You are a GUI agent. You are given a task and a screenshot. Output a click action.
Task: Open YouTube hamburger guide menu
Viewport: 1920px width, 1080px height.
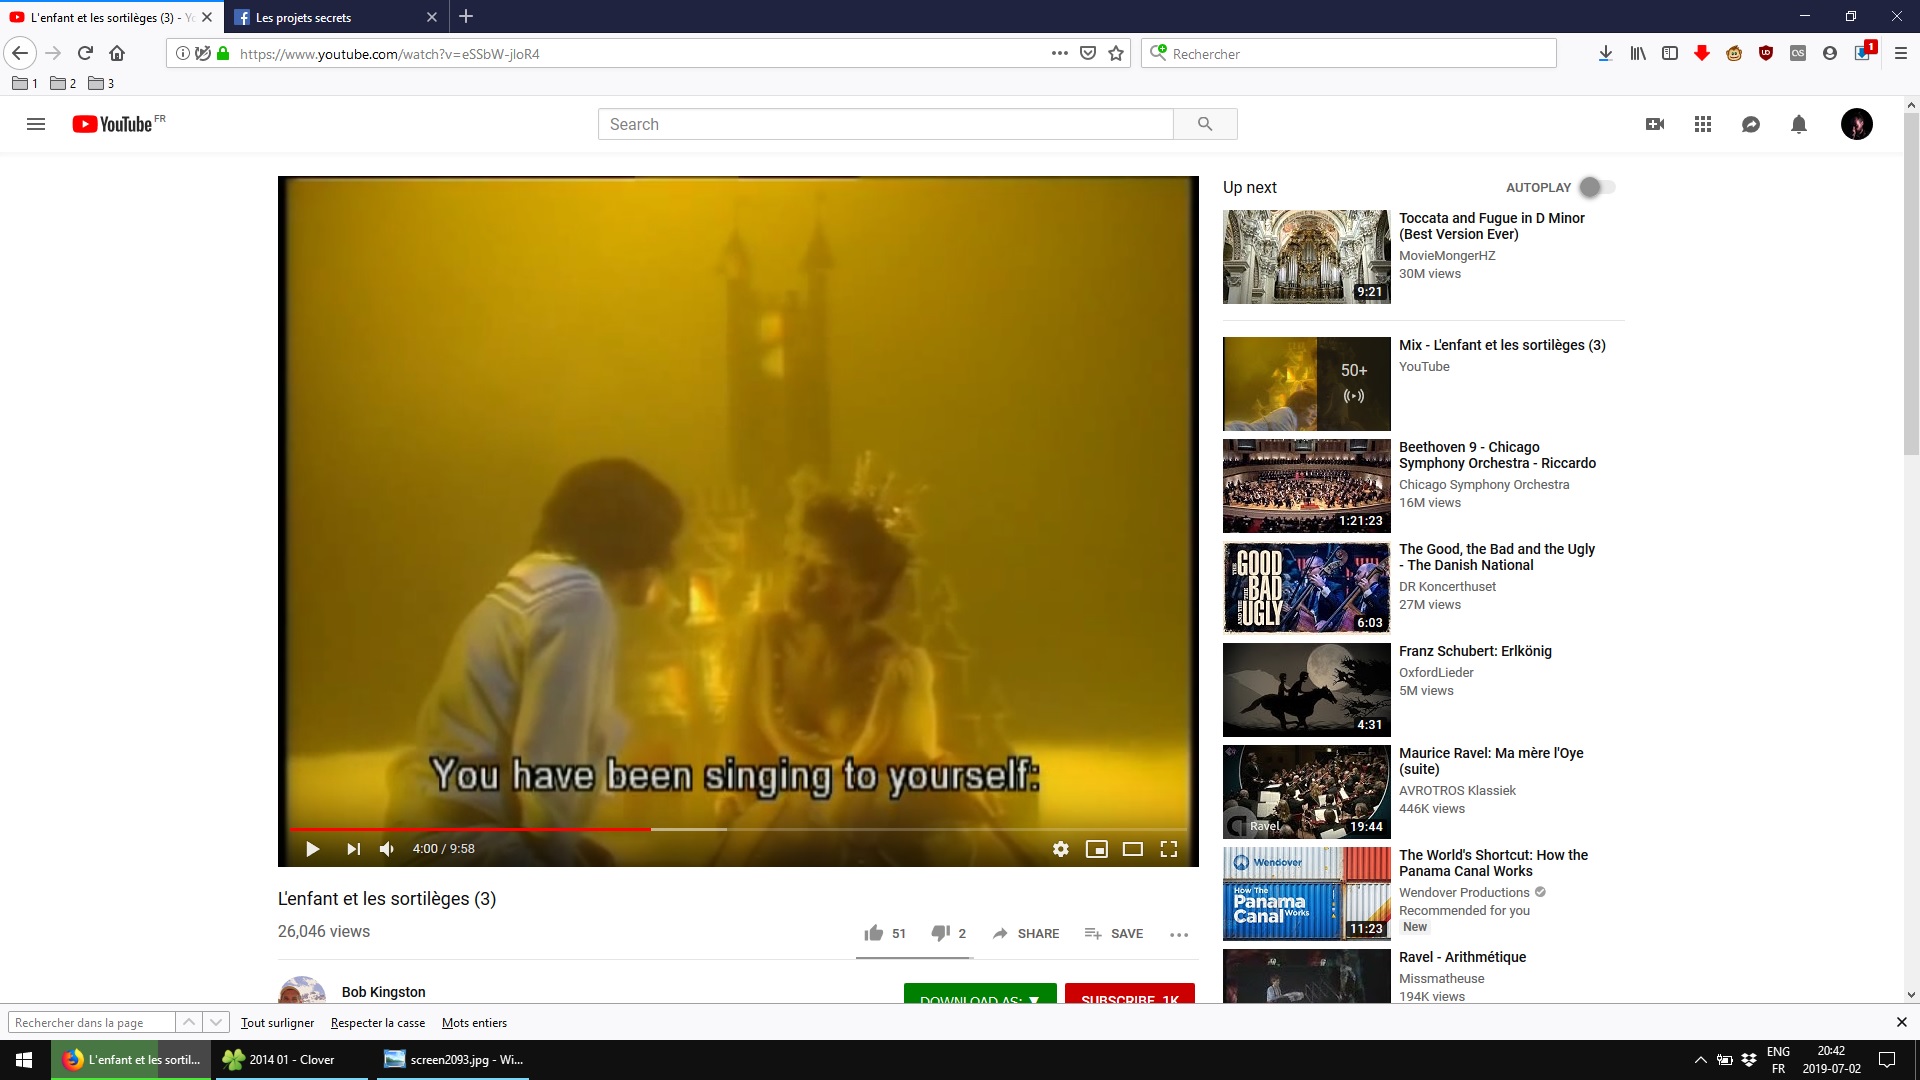coord(36,124)
